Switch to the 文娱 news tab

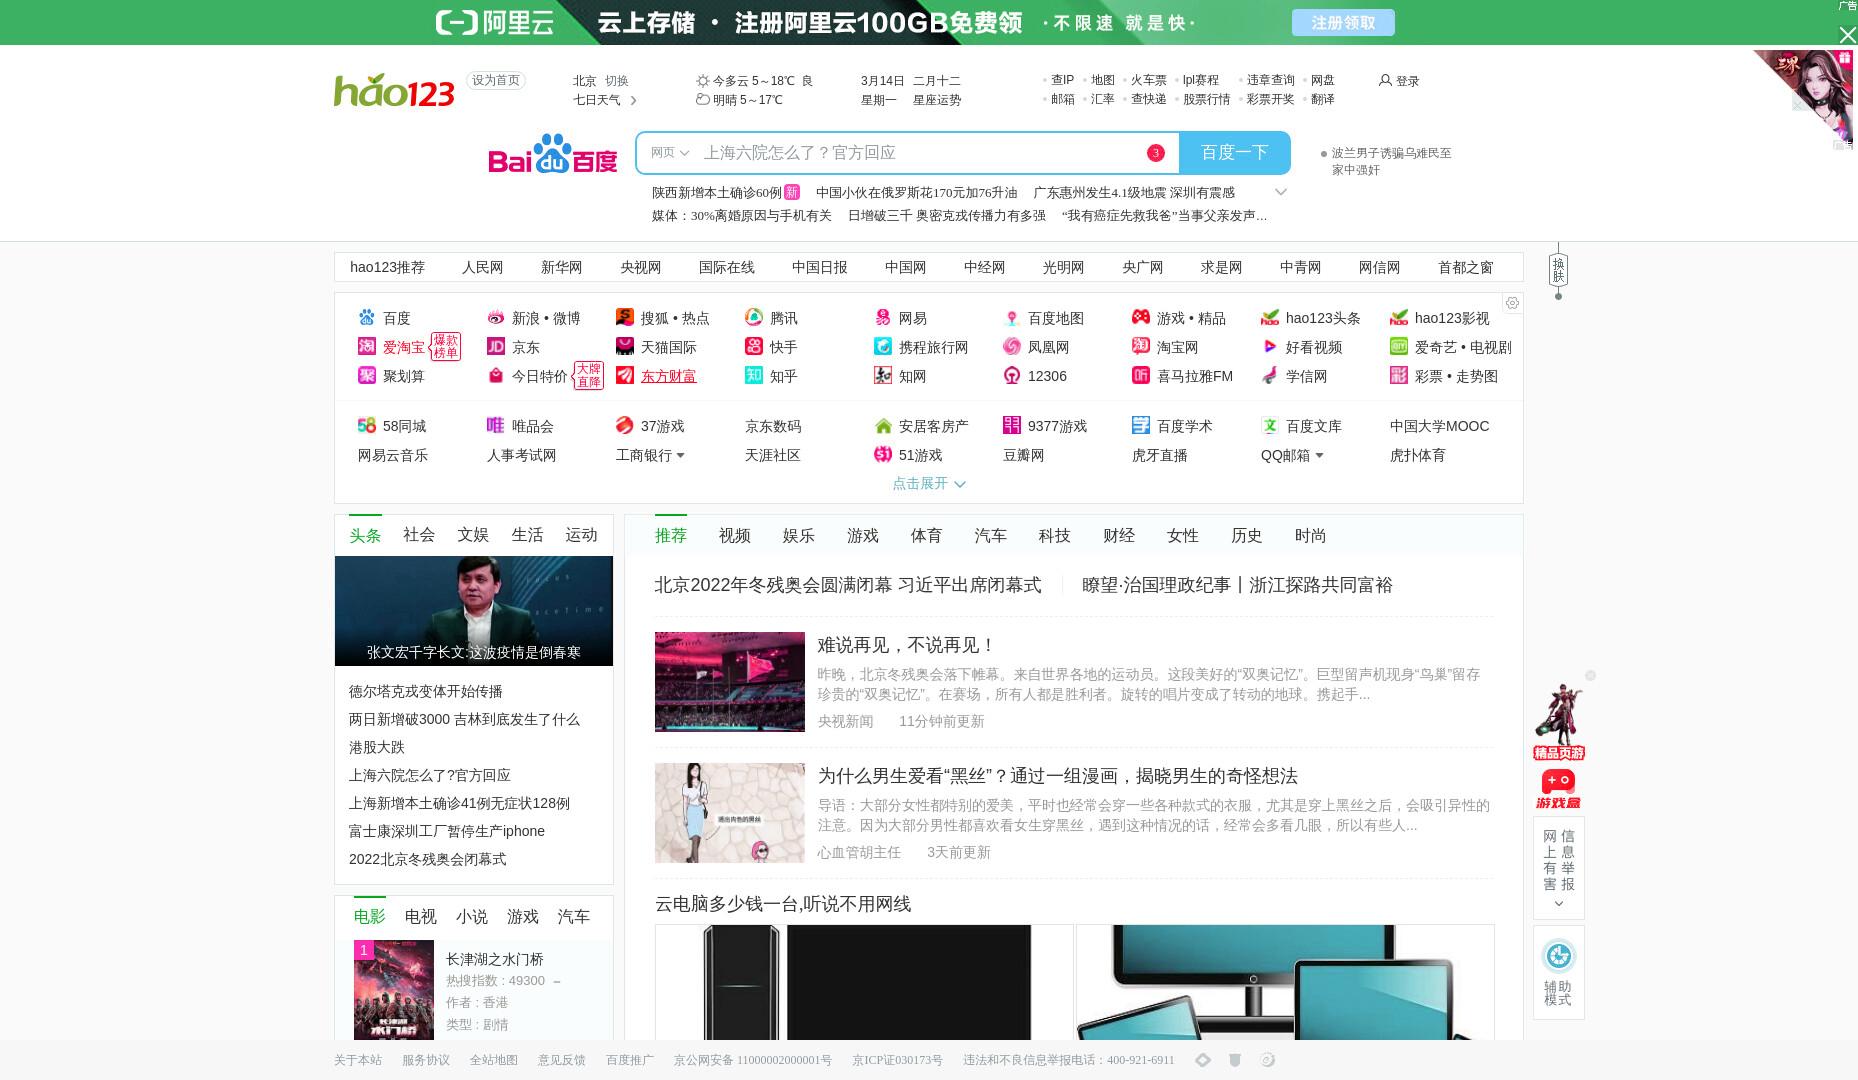[473, 535]
